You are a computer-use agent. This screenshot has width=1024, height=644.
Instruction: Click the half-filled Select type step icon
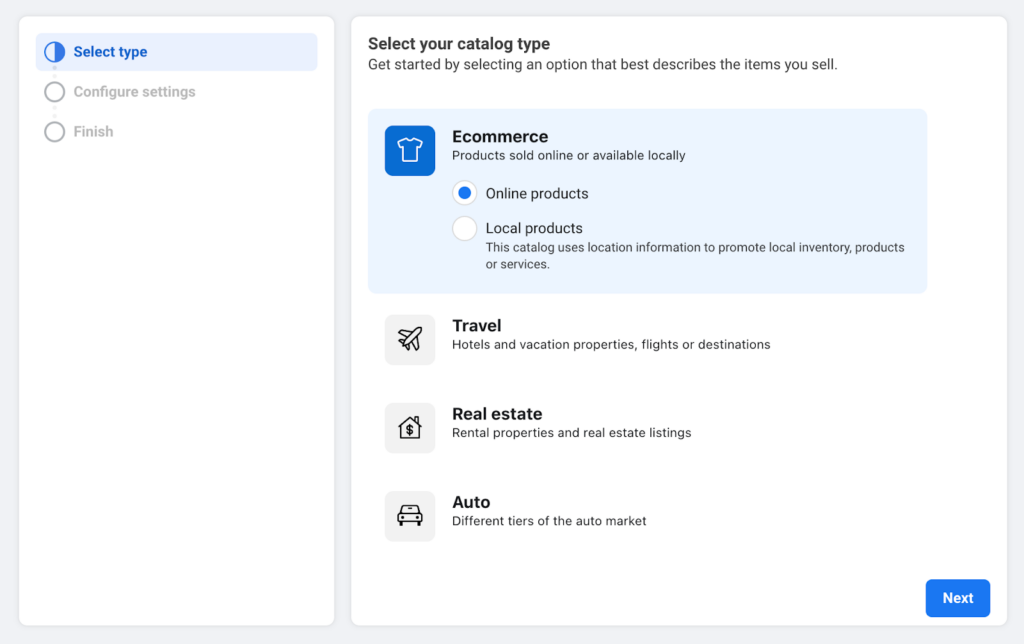55,52
